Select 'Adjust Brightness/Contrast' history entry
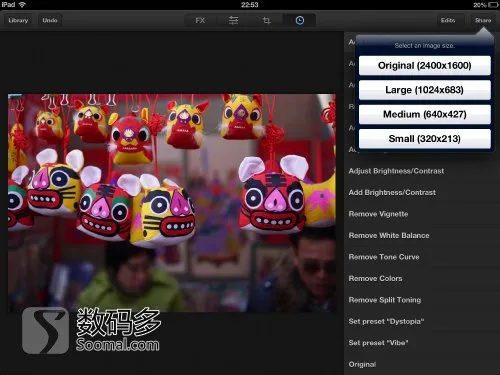 [422, 171]
